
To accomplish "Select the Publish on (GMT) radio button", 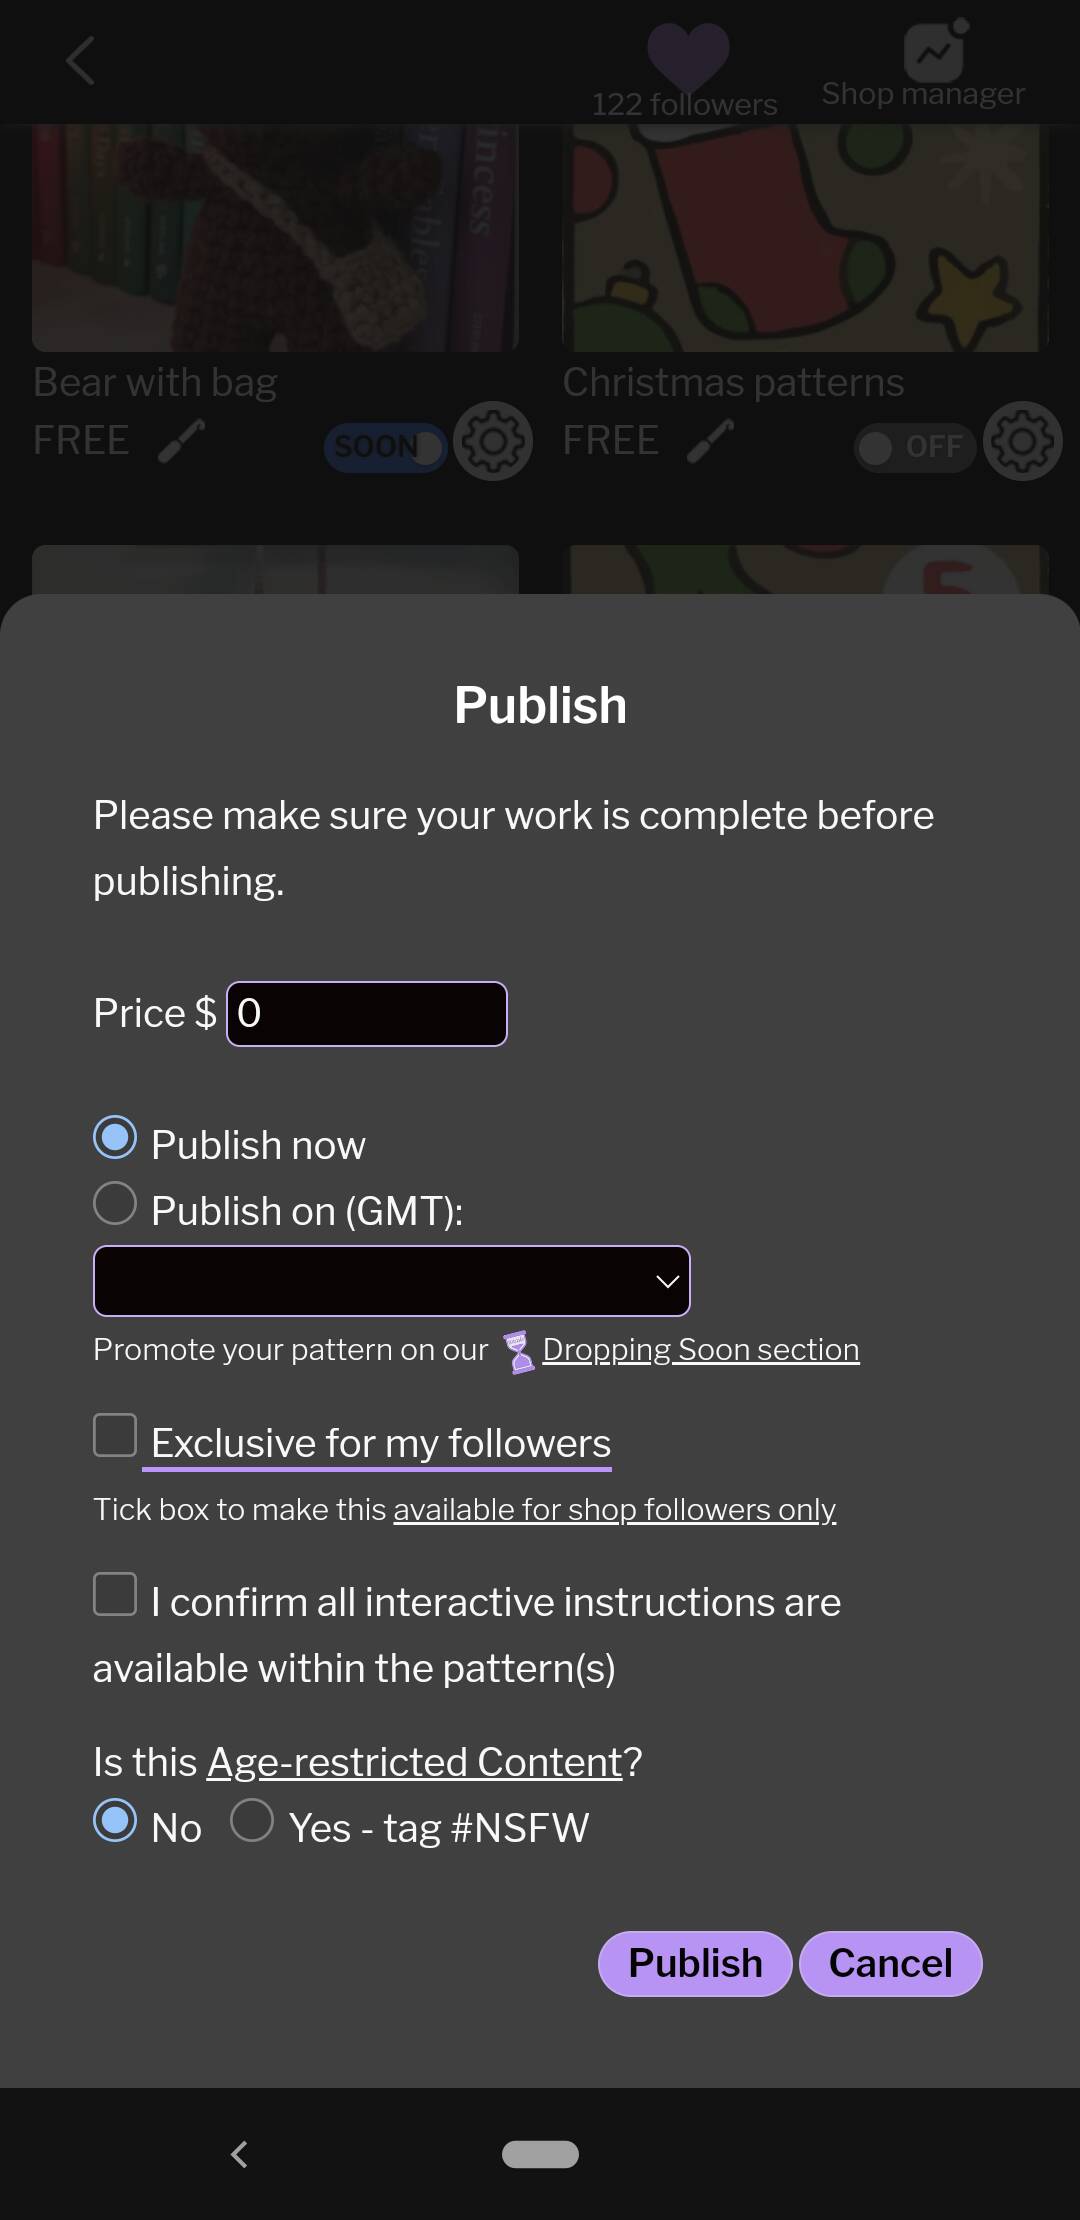I will [x=114, y=1203].
